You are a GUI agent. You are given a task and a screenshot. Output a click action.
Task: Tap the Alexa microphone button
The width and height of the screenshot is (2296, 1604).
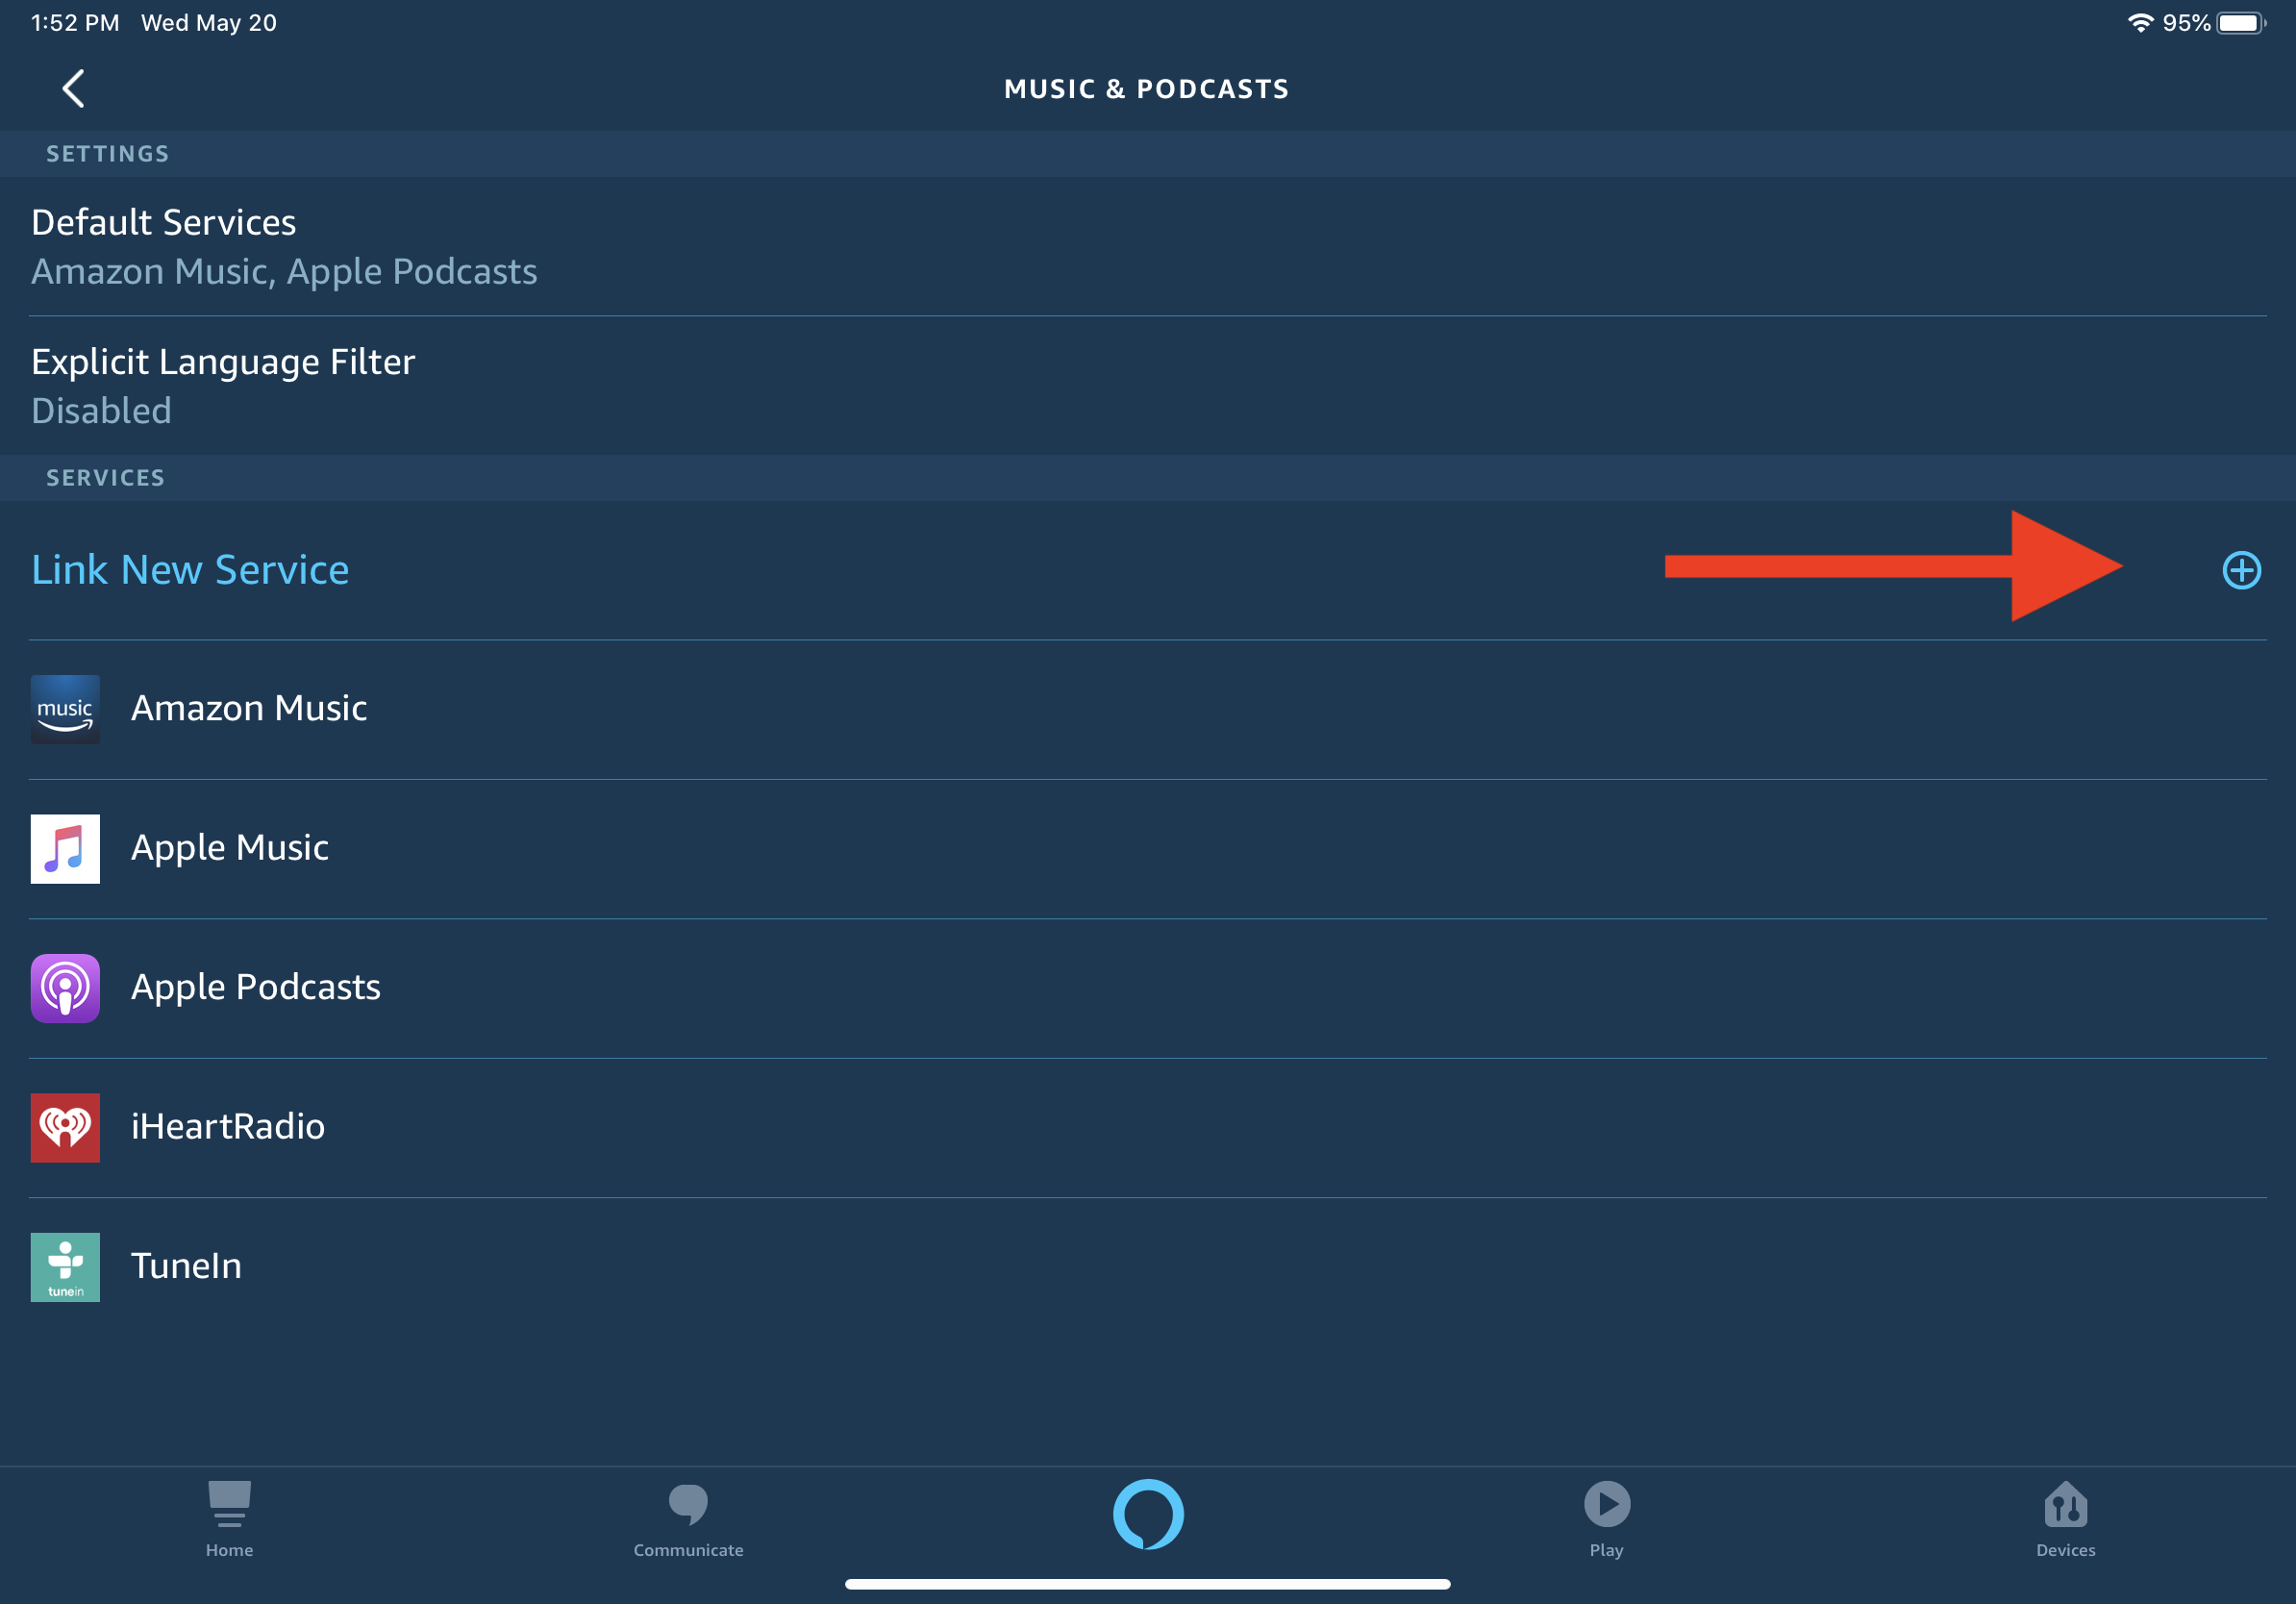[x=1148, y=1512]
